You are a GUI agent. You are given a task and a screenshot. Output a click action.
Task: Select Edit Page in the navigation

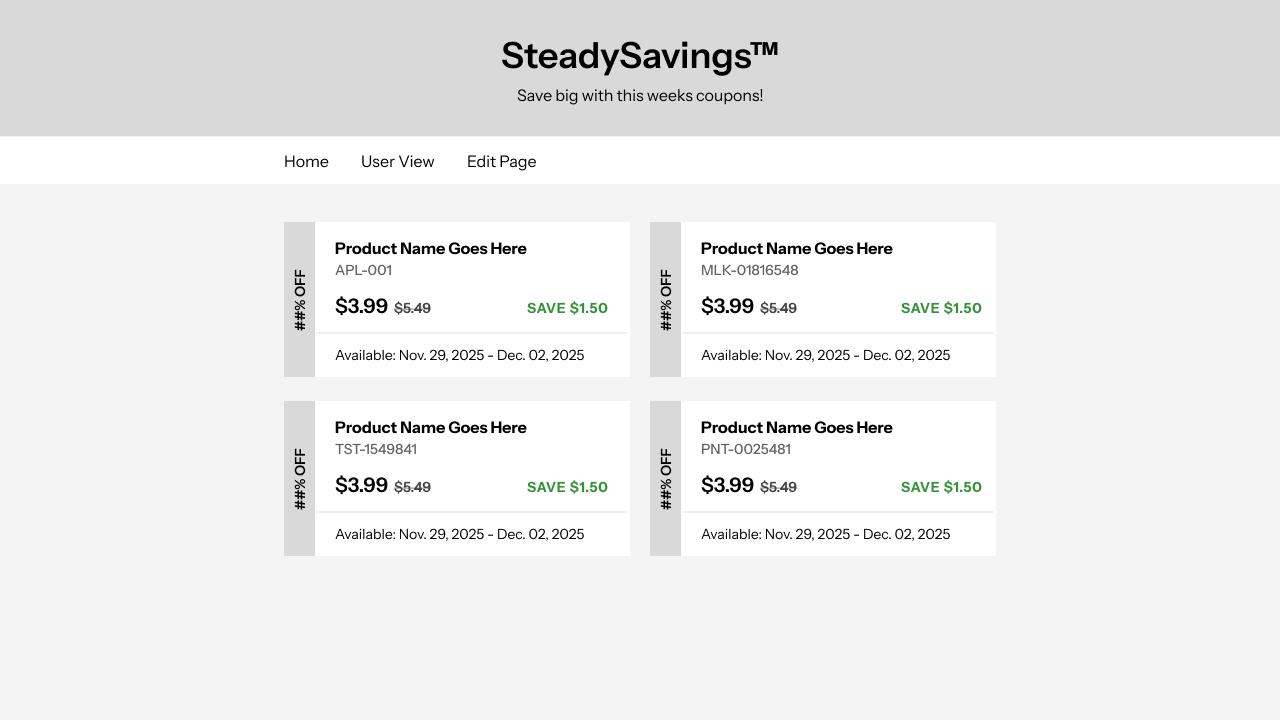click(x=501, y=161)
